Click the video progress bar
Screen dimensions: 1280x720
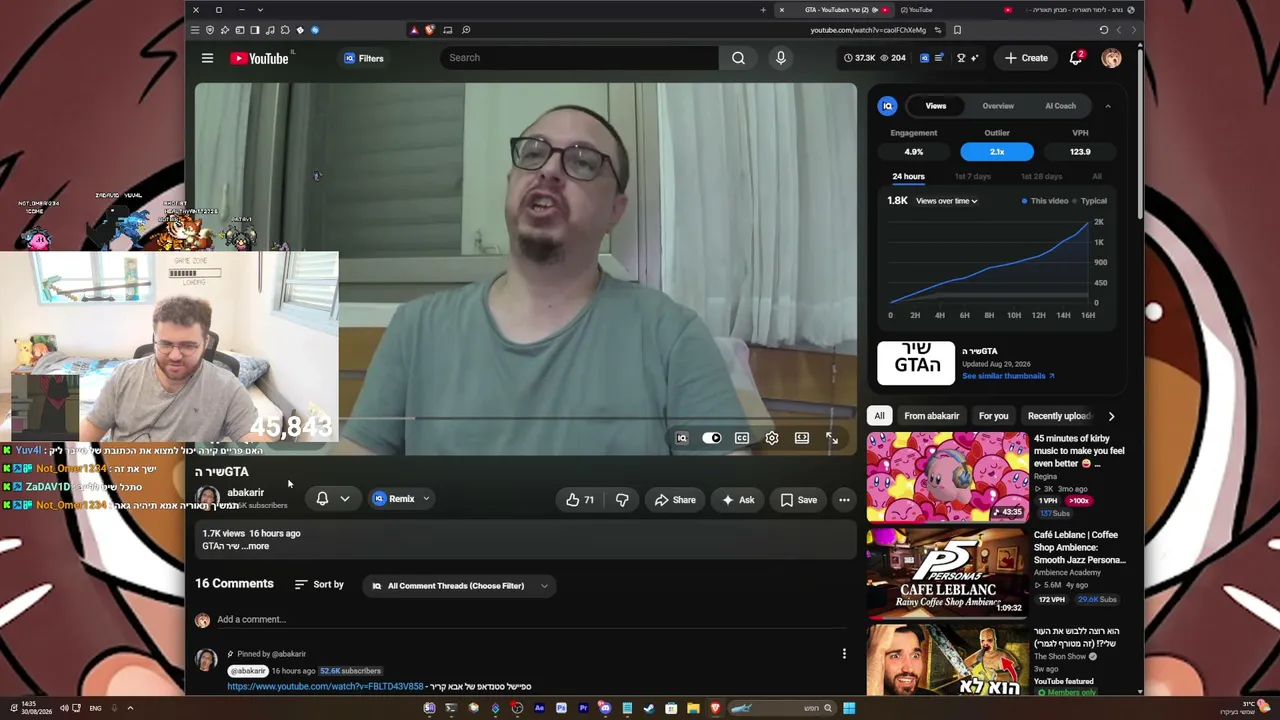coord(525,419)
